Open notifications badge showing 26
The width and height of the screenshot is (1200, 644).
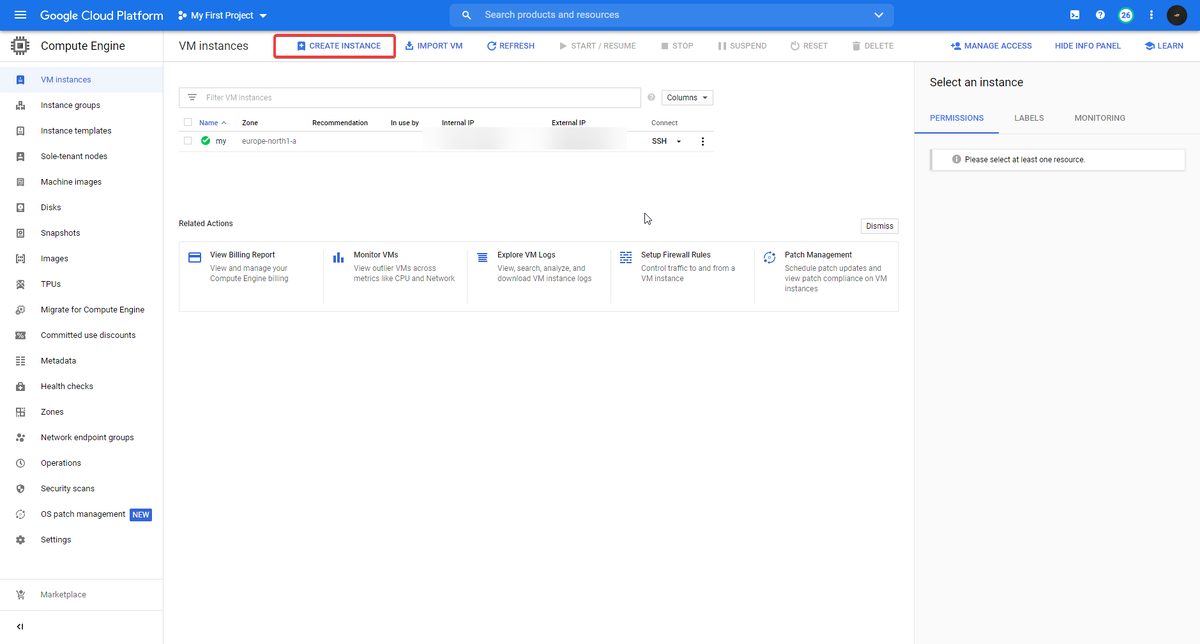(x=1126, y=15)
